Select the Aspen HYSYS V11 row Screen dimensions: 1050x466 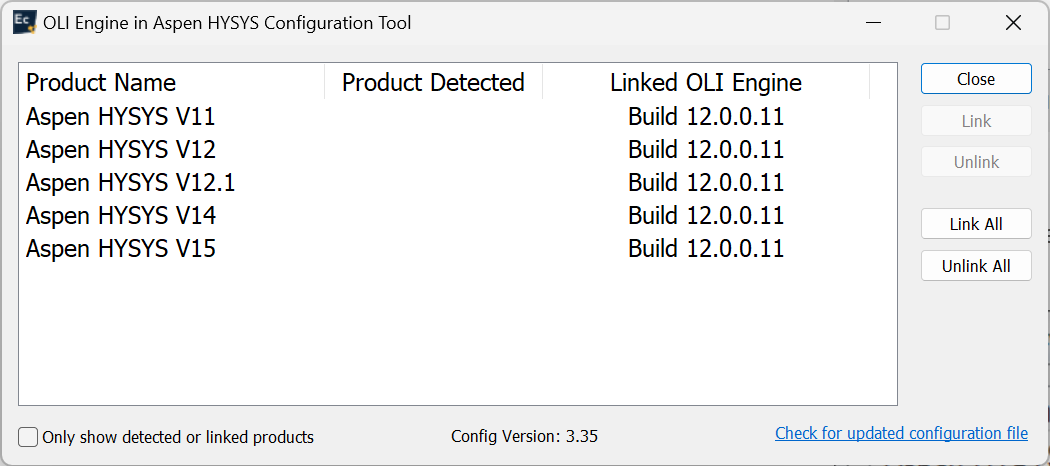pyautogui.click(x=121, y=117)
